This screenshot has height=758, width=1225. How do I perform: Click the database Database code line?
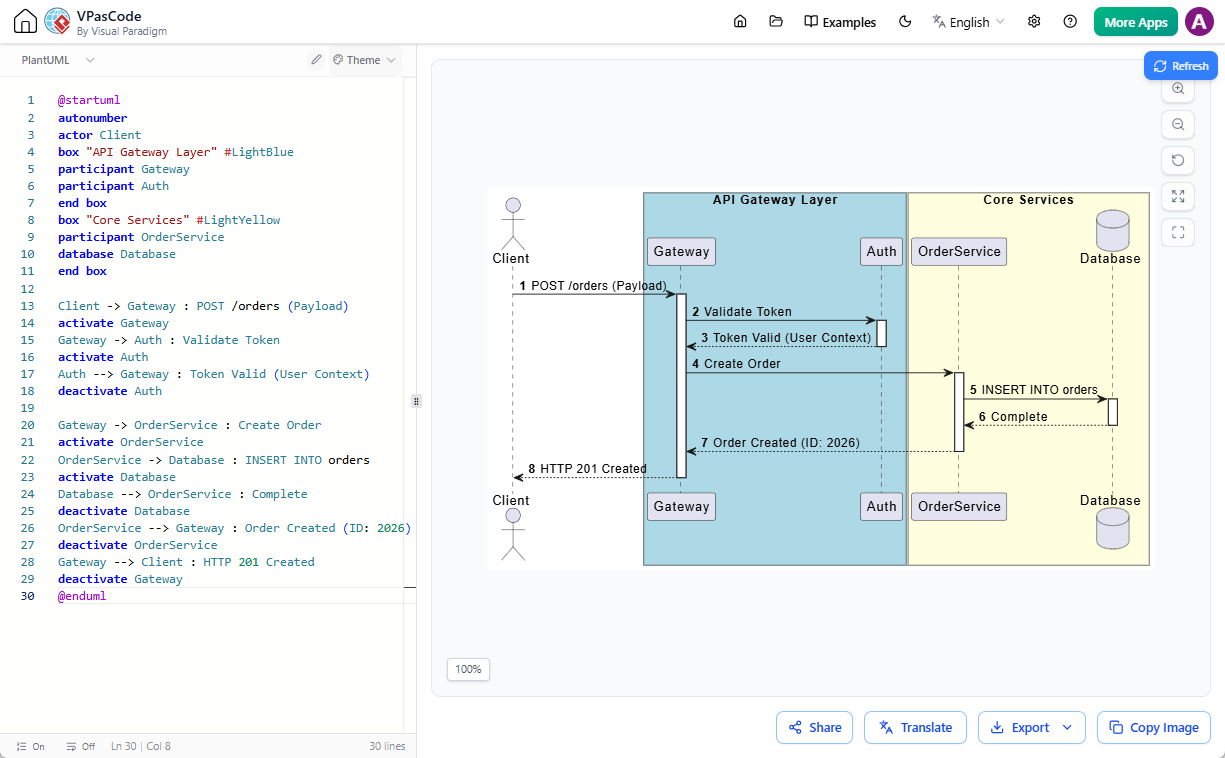116,254
